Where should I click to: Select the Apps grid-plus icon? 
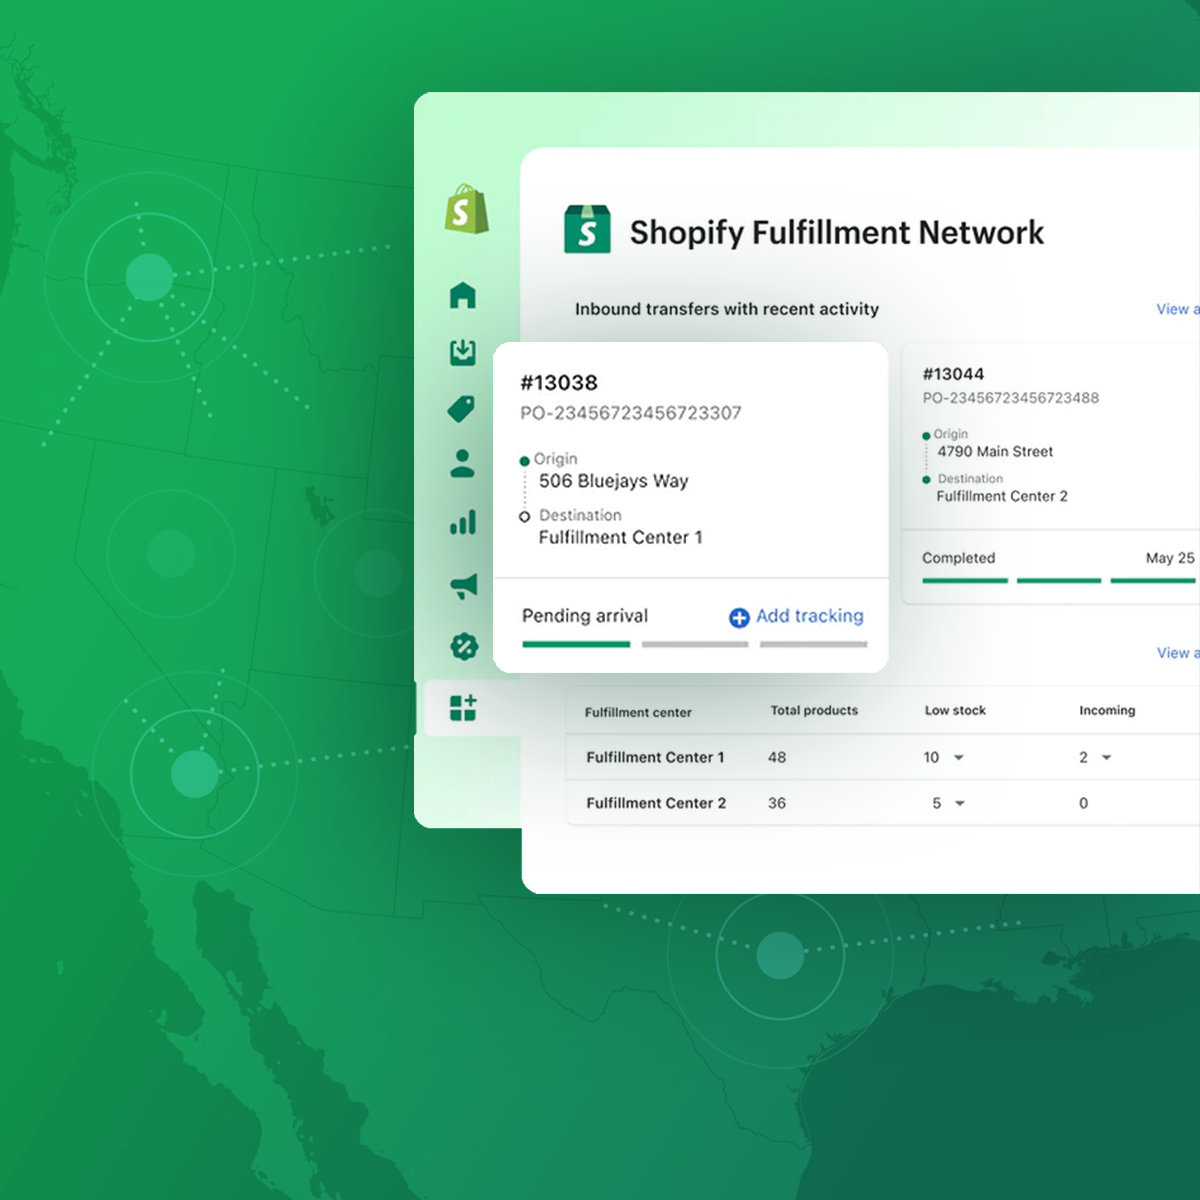[x=463, y=708]
